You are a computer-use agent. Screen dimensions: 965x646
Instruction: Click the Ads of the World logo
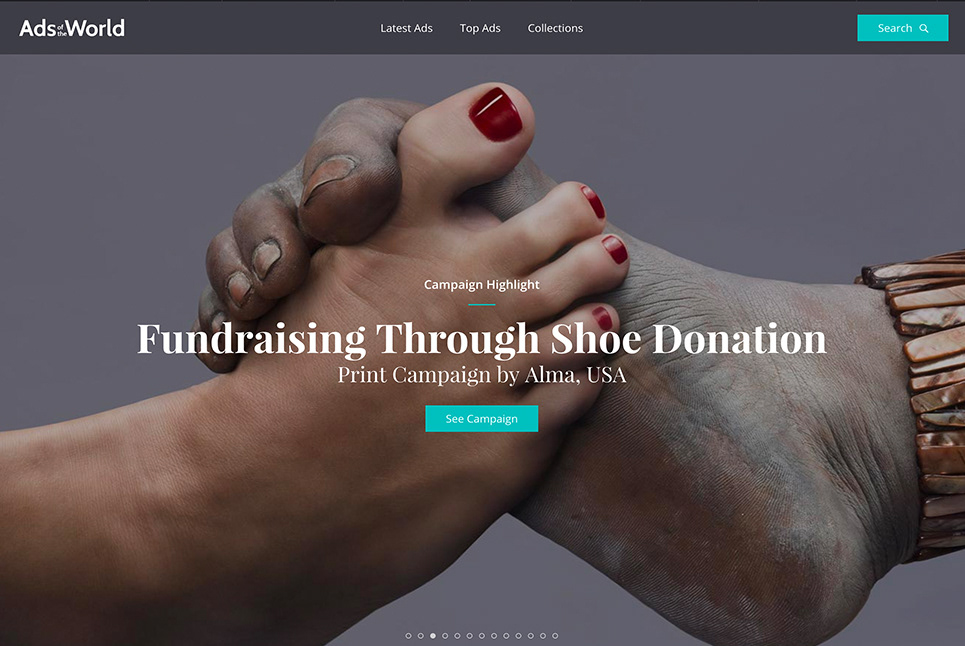pos(72,28)
